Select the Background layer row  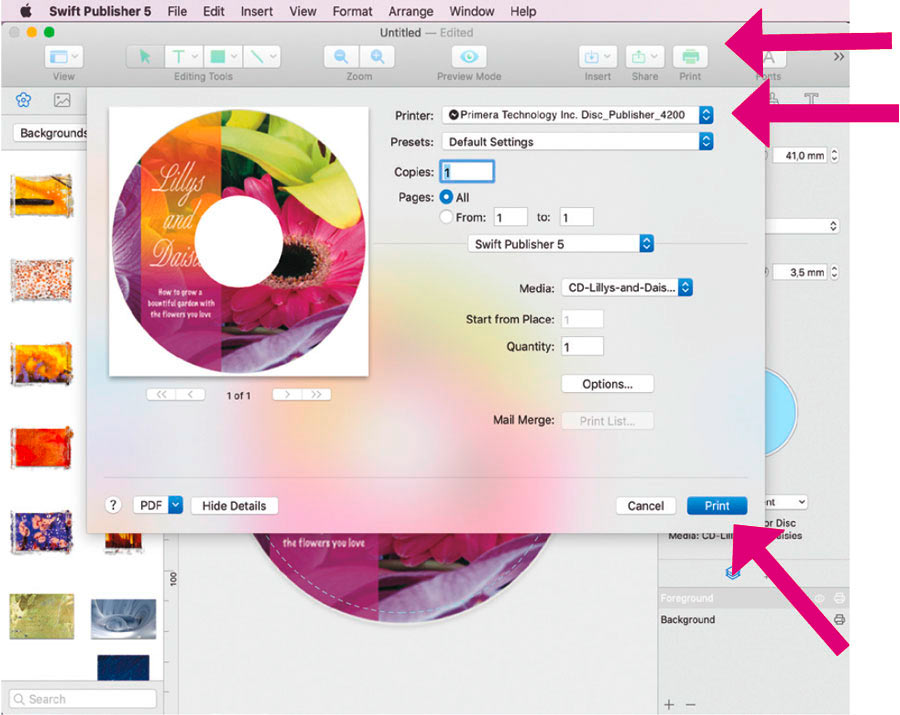tap(754, 619)
